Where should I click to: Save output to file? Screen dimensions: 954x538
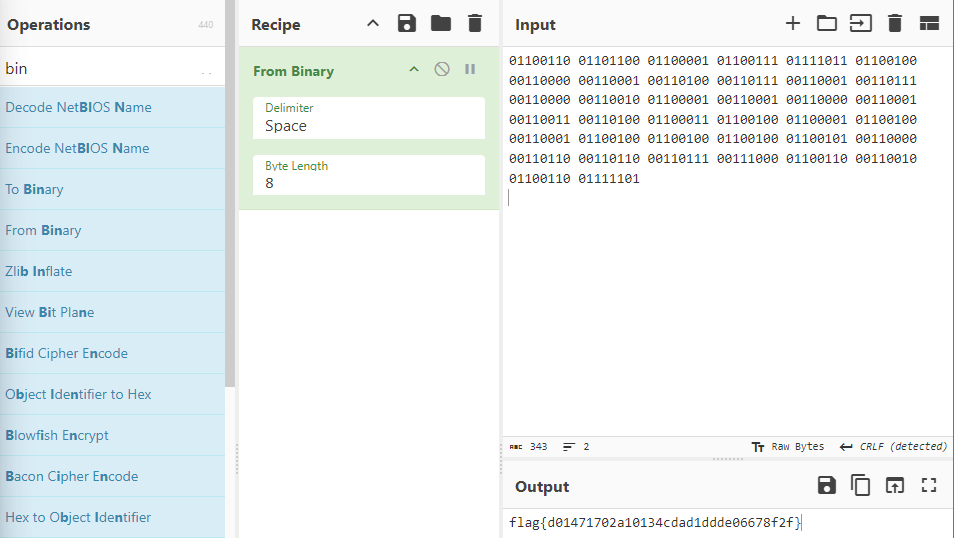tap(826, 485)
